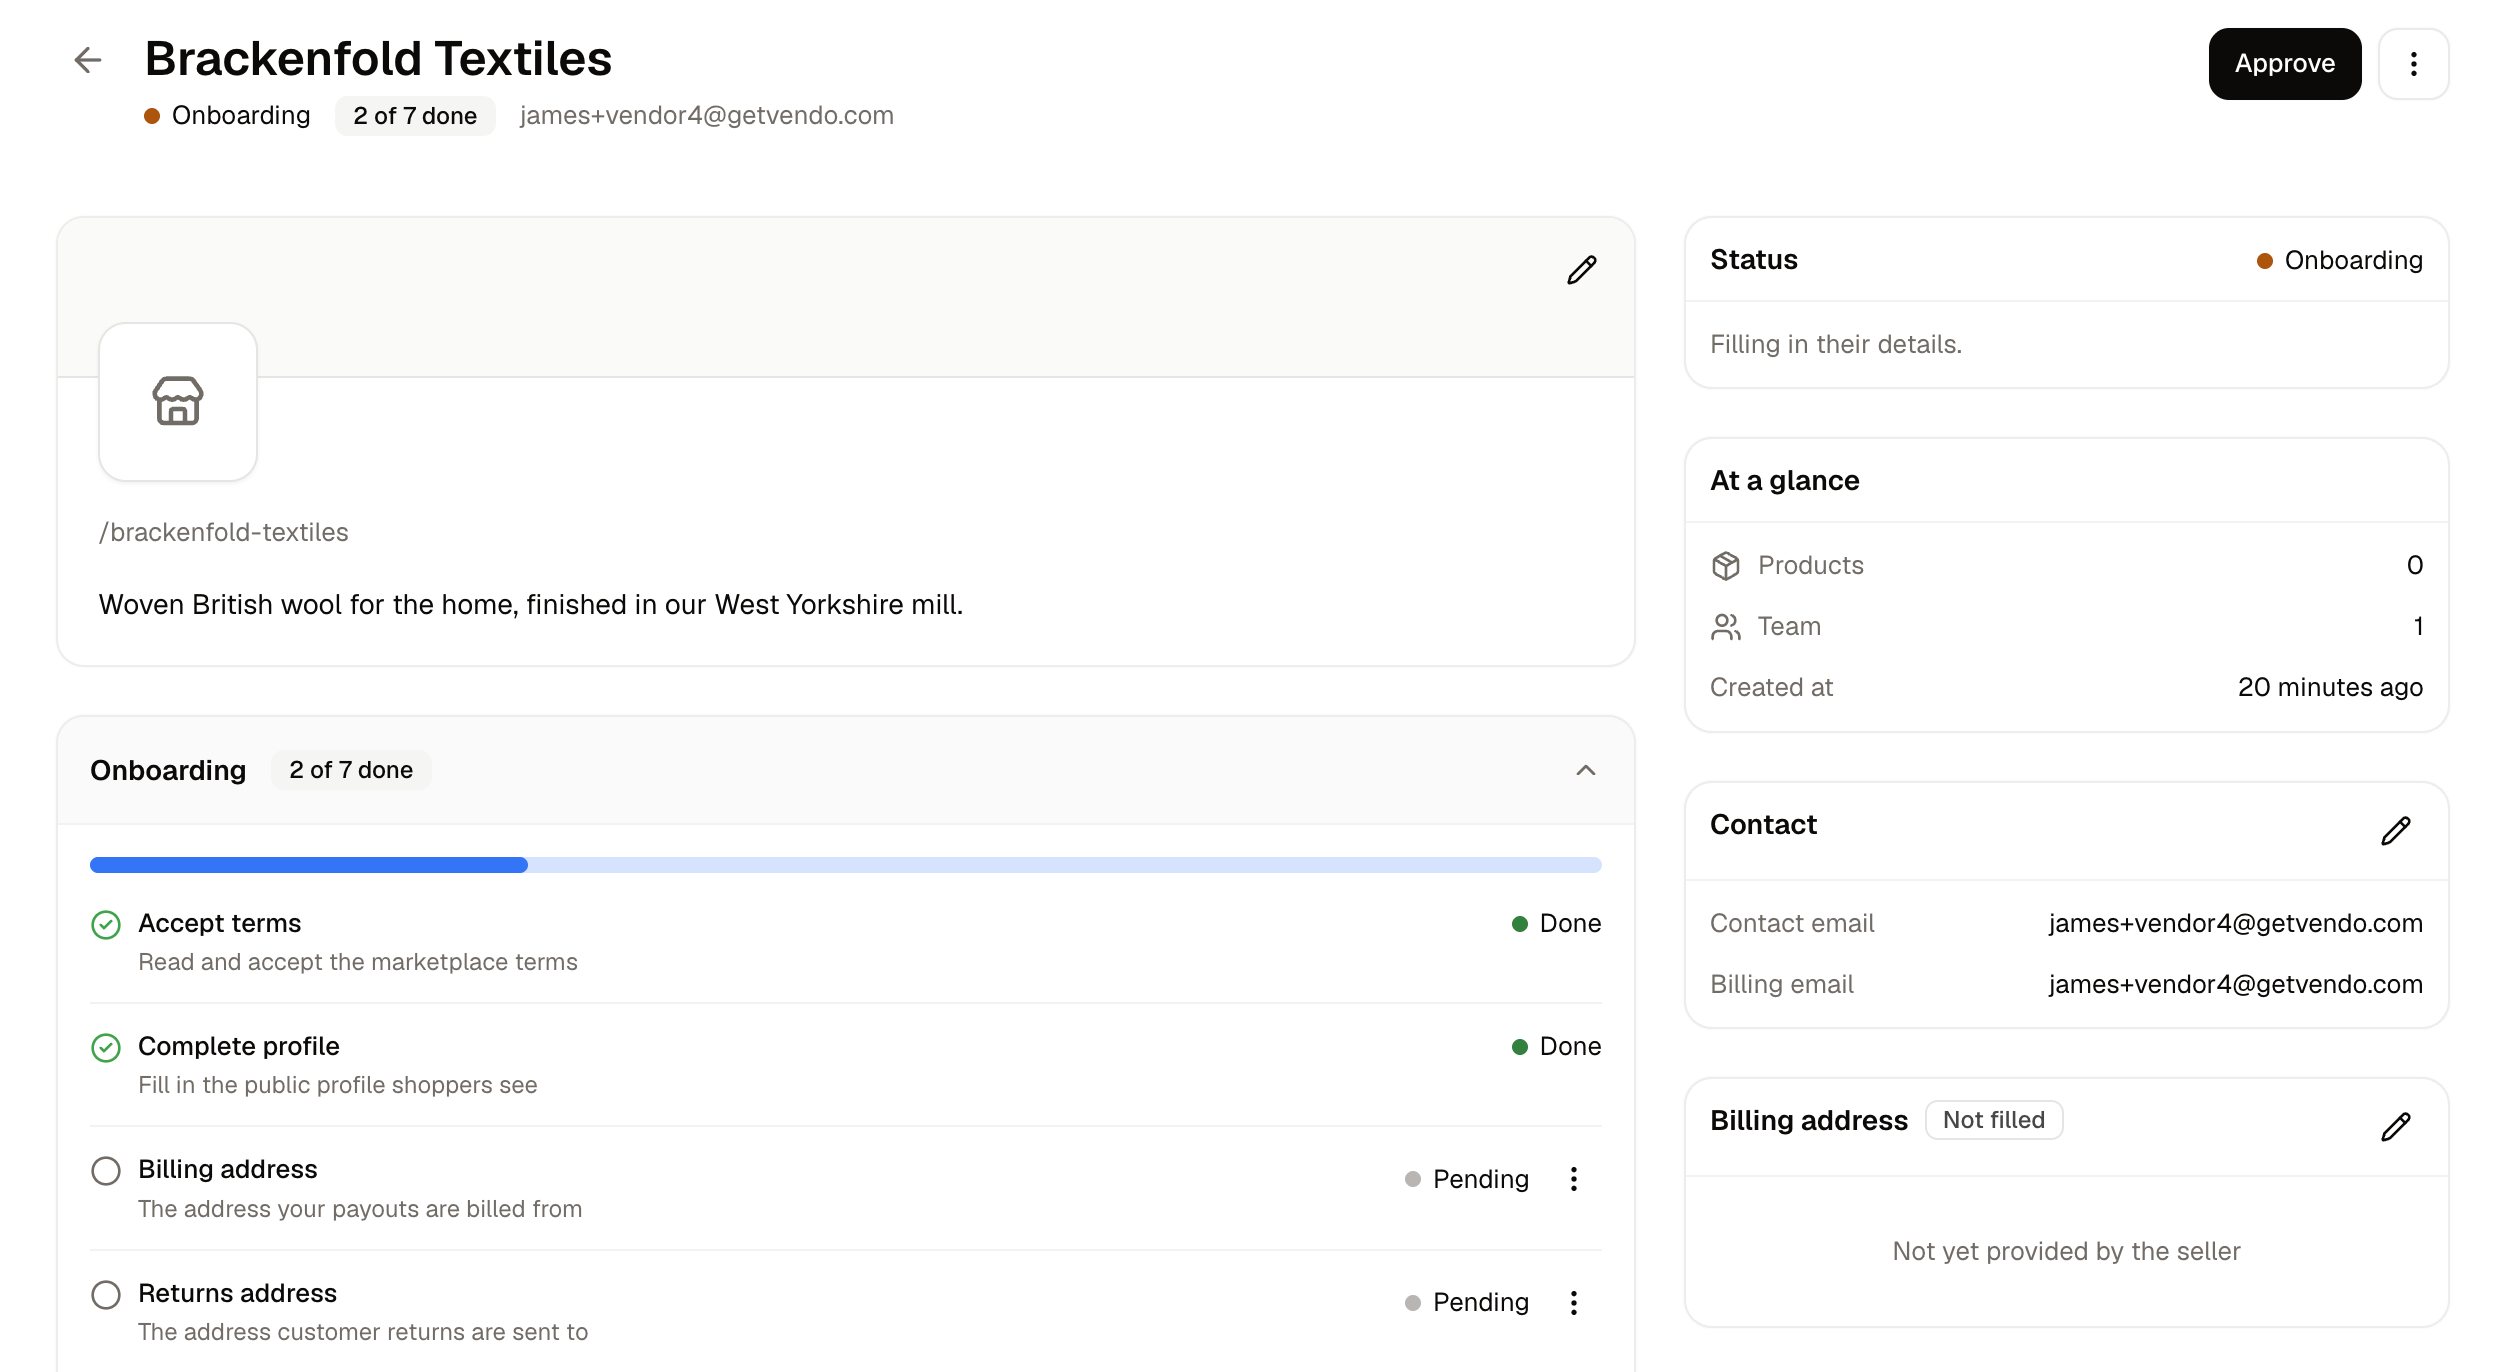Click the Done status for Accept terms

coord(1556,923)
